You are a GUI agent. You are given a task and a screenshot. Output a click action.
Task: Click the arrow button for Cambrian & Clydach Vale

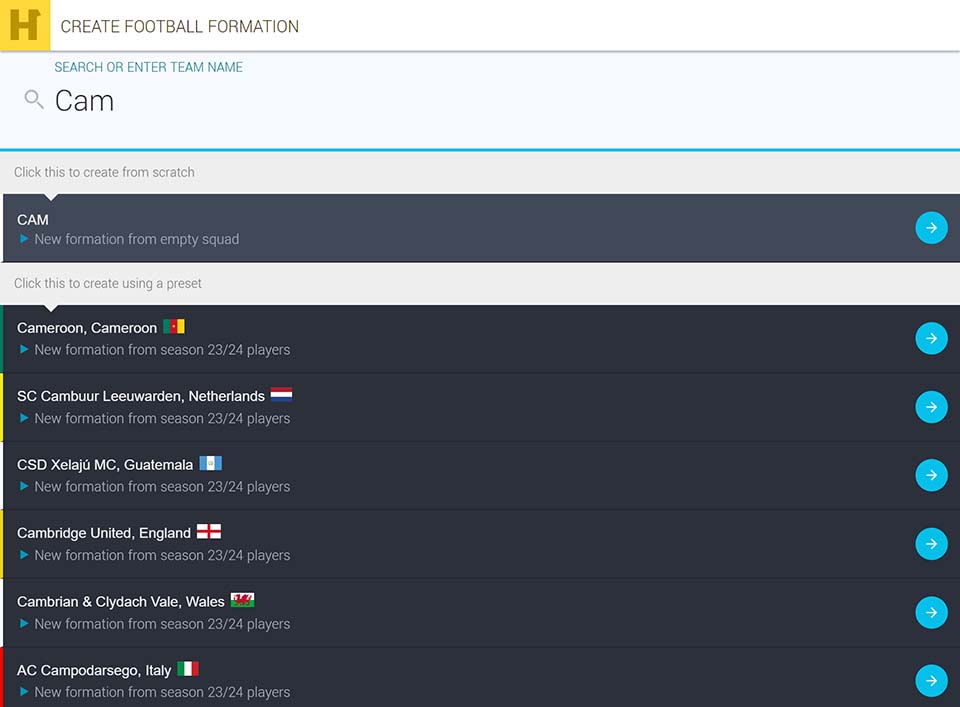tap(931, 612)
